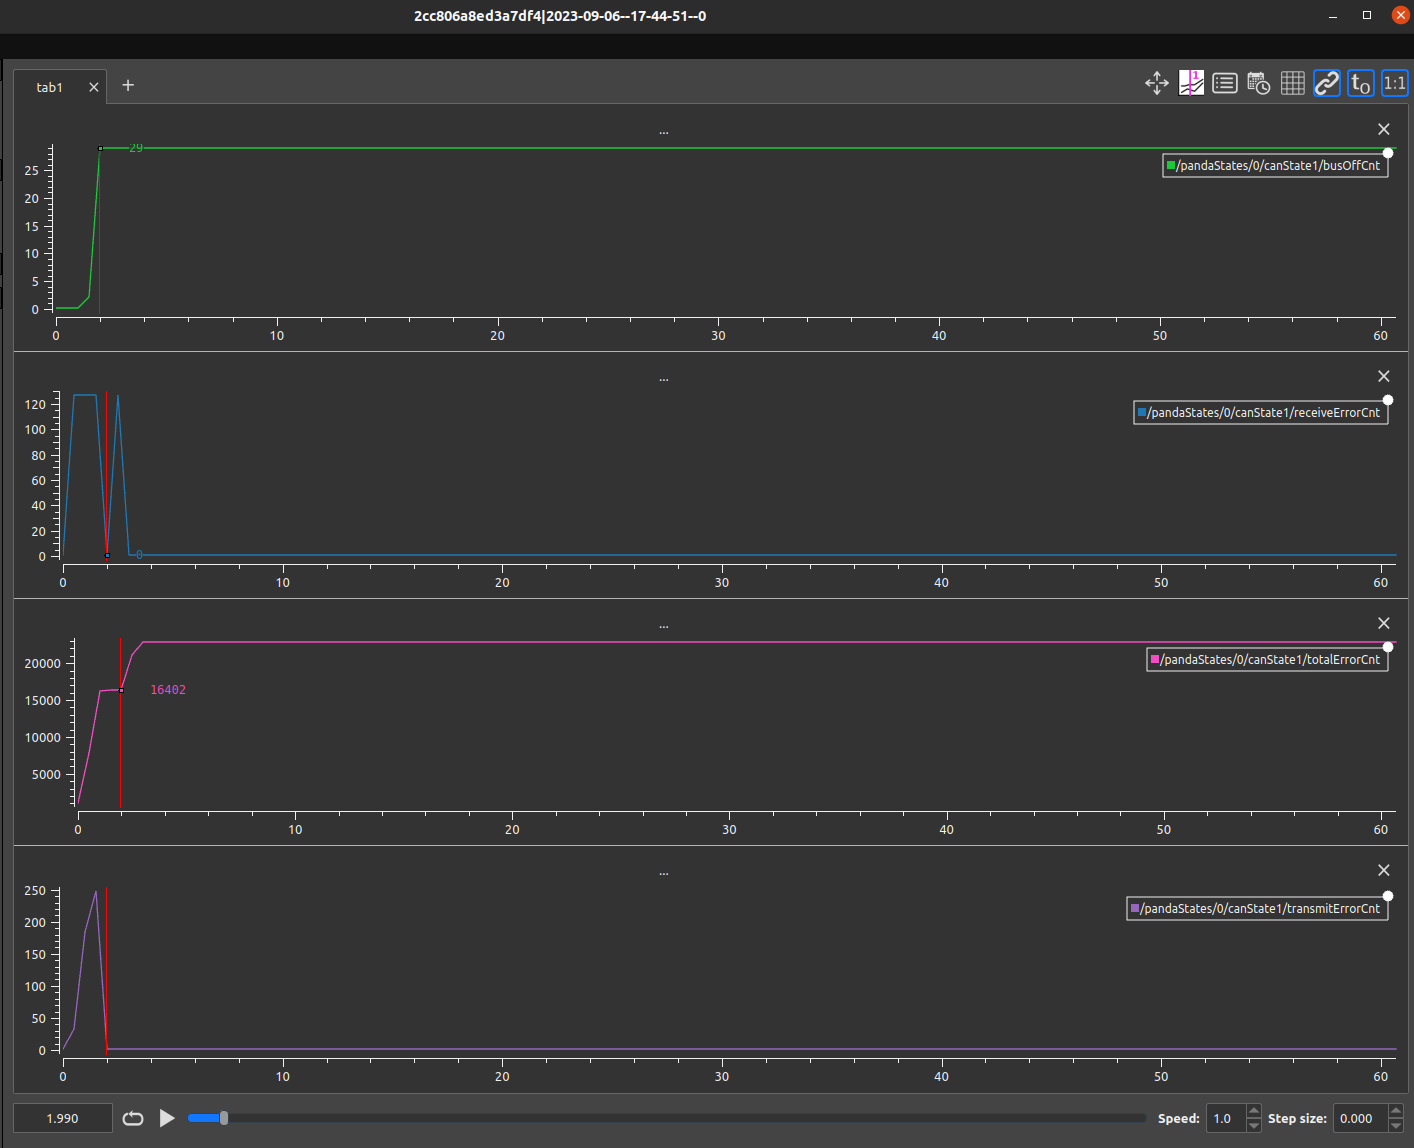The width and height of the screenshot is (1414, 1148).
Task: Enable the time tracker line tool
Action: click(x=1191, y=83)
